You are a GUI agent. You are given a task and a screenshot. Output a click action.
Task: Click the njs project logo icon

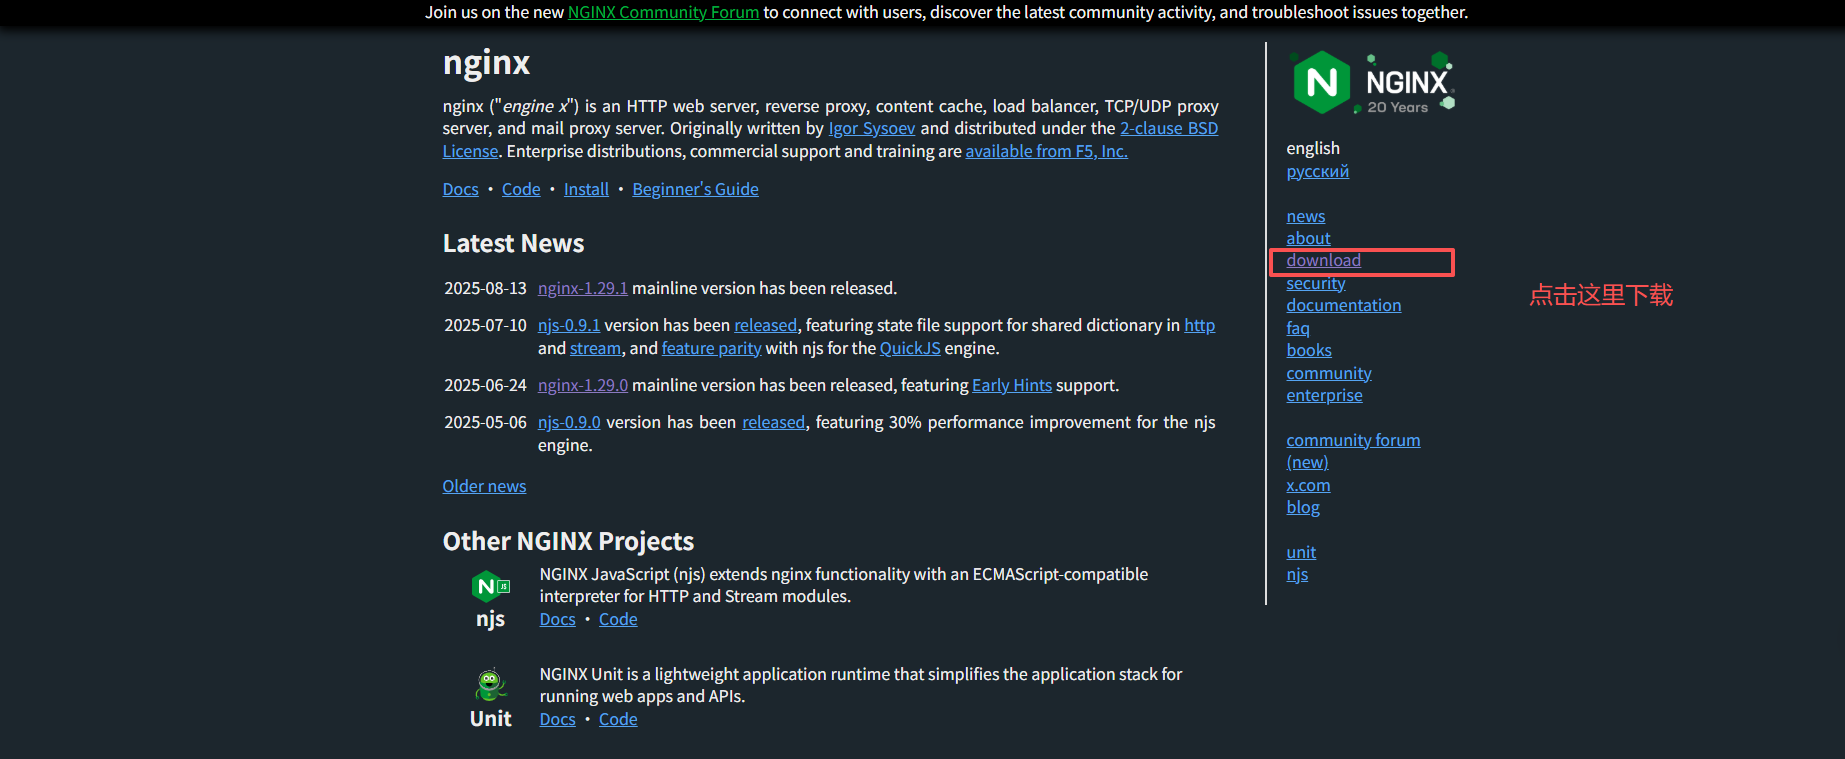pyautogui.click(x=491, y=586)
